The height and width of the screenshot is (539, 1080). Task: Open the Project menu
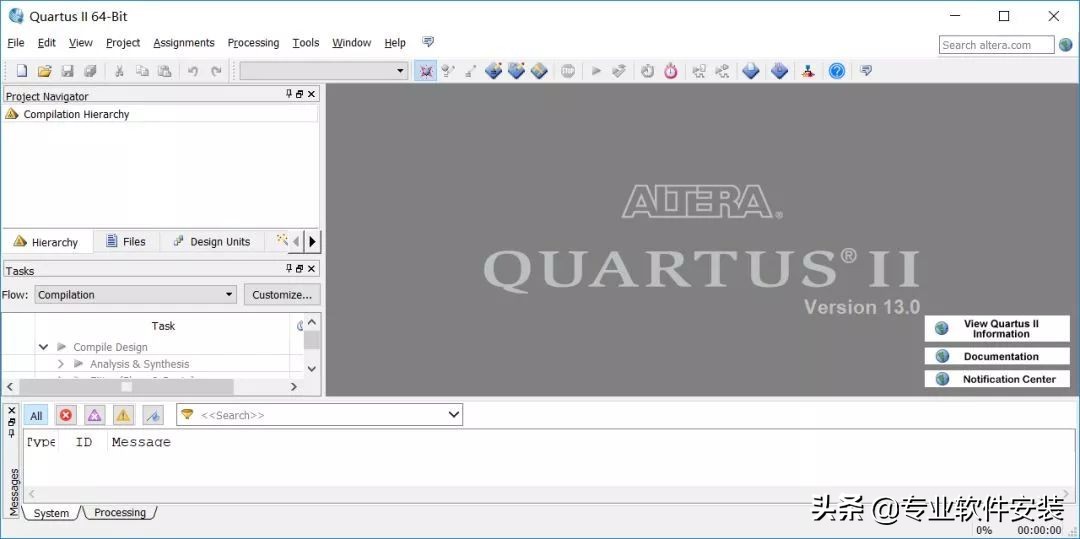(123, 43)
